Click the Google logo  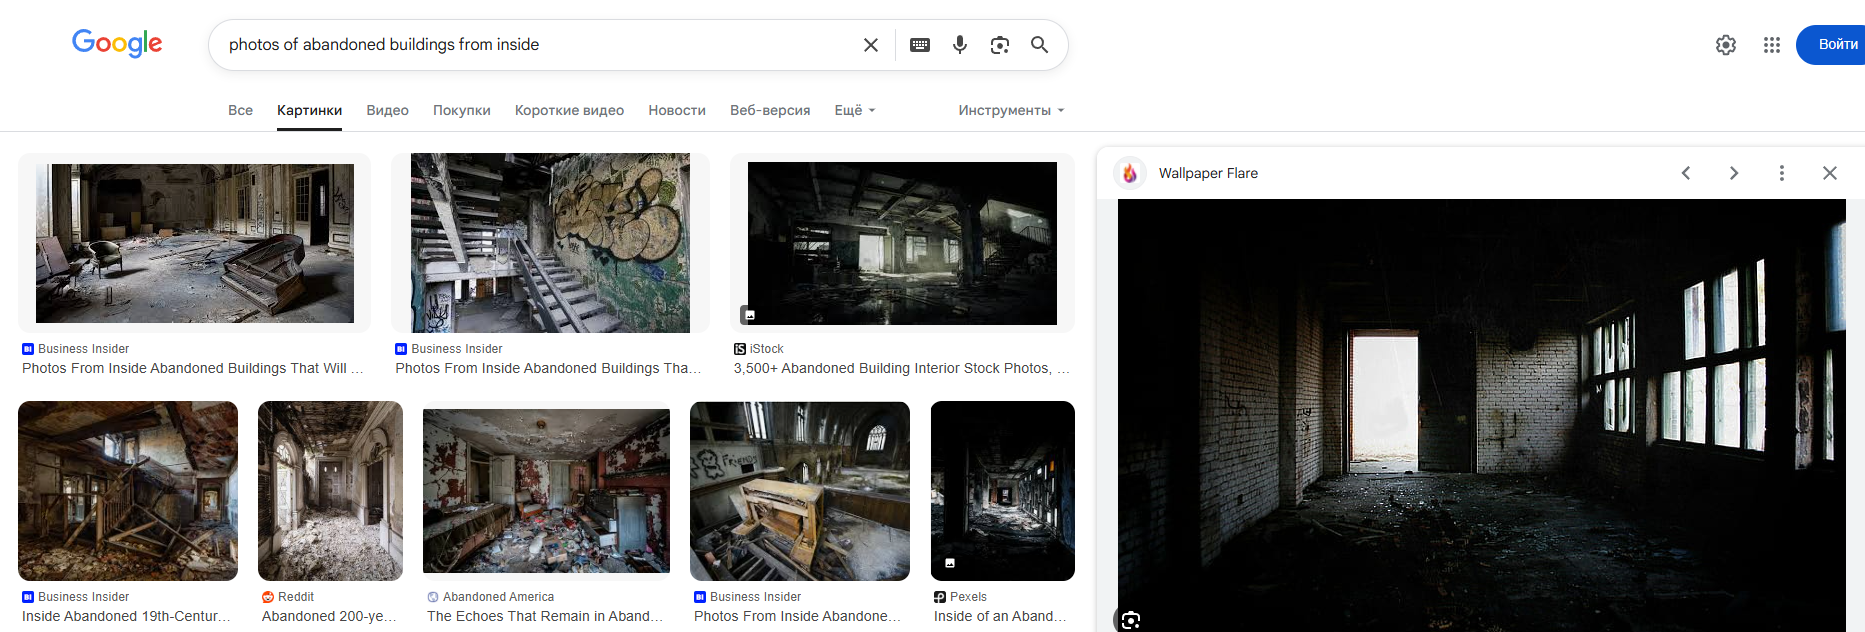(x=117, y=43)
